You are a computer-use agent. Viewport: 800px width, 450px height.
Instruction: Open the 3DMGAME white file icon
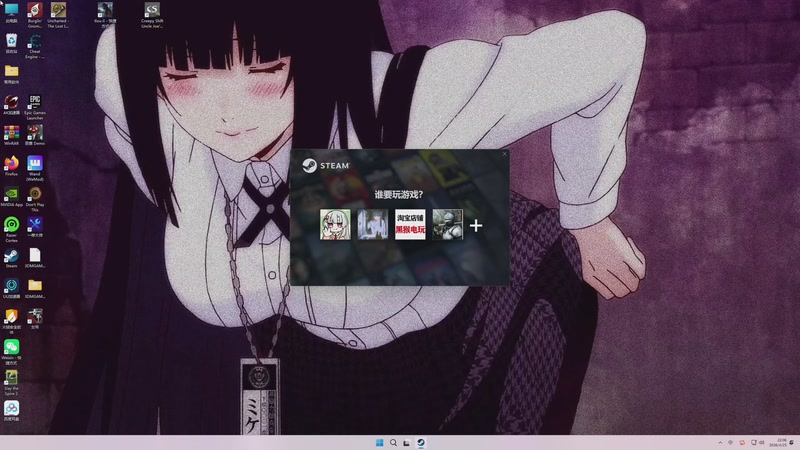tap(35, 258)
